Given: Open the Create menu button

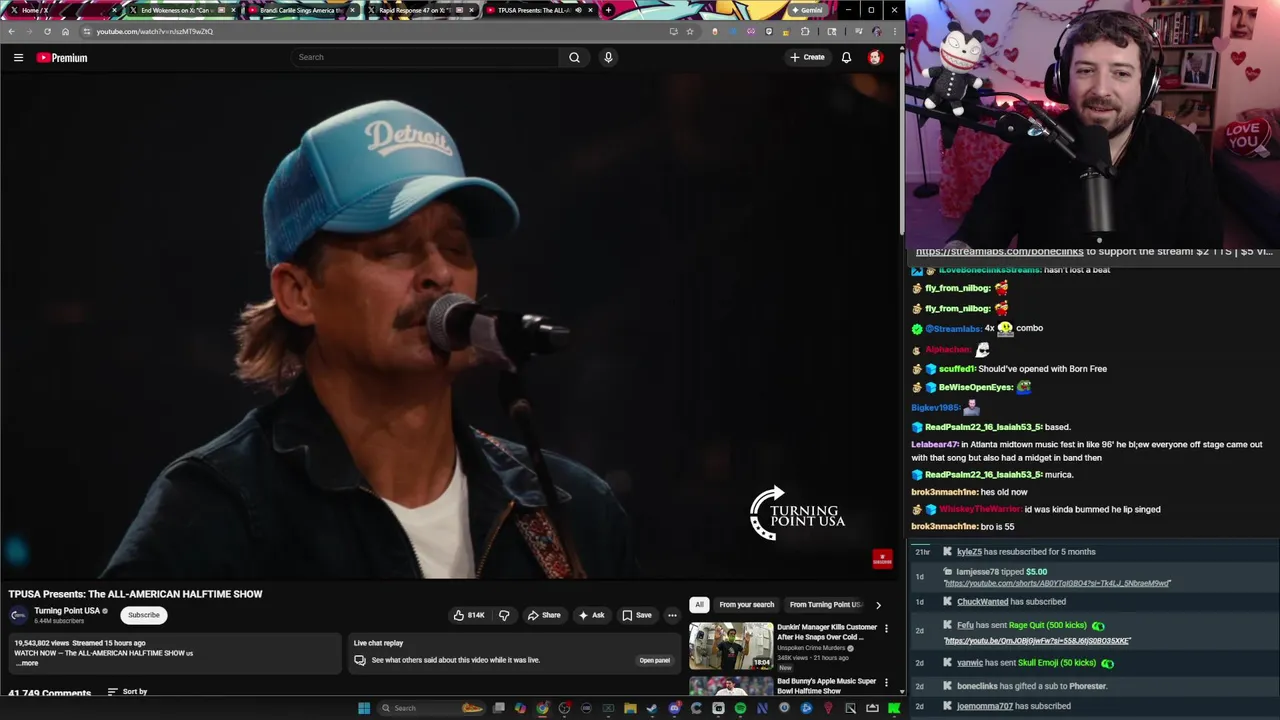Looking at the screenshot, I should pos(807,57).
